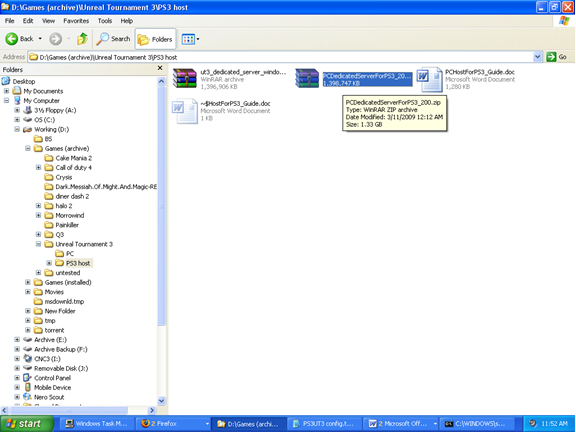Open the Help menu
Image resolution: width=576 pixels, height=433 pixels.
point(127,21)
